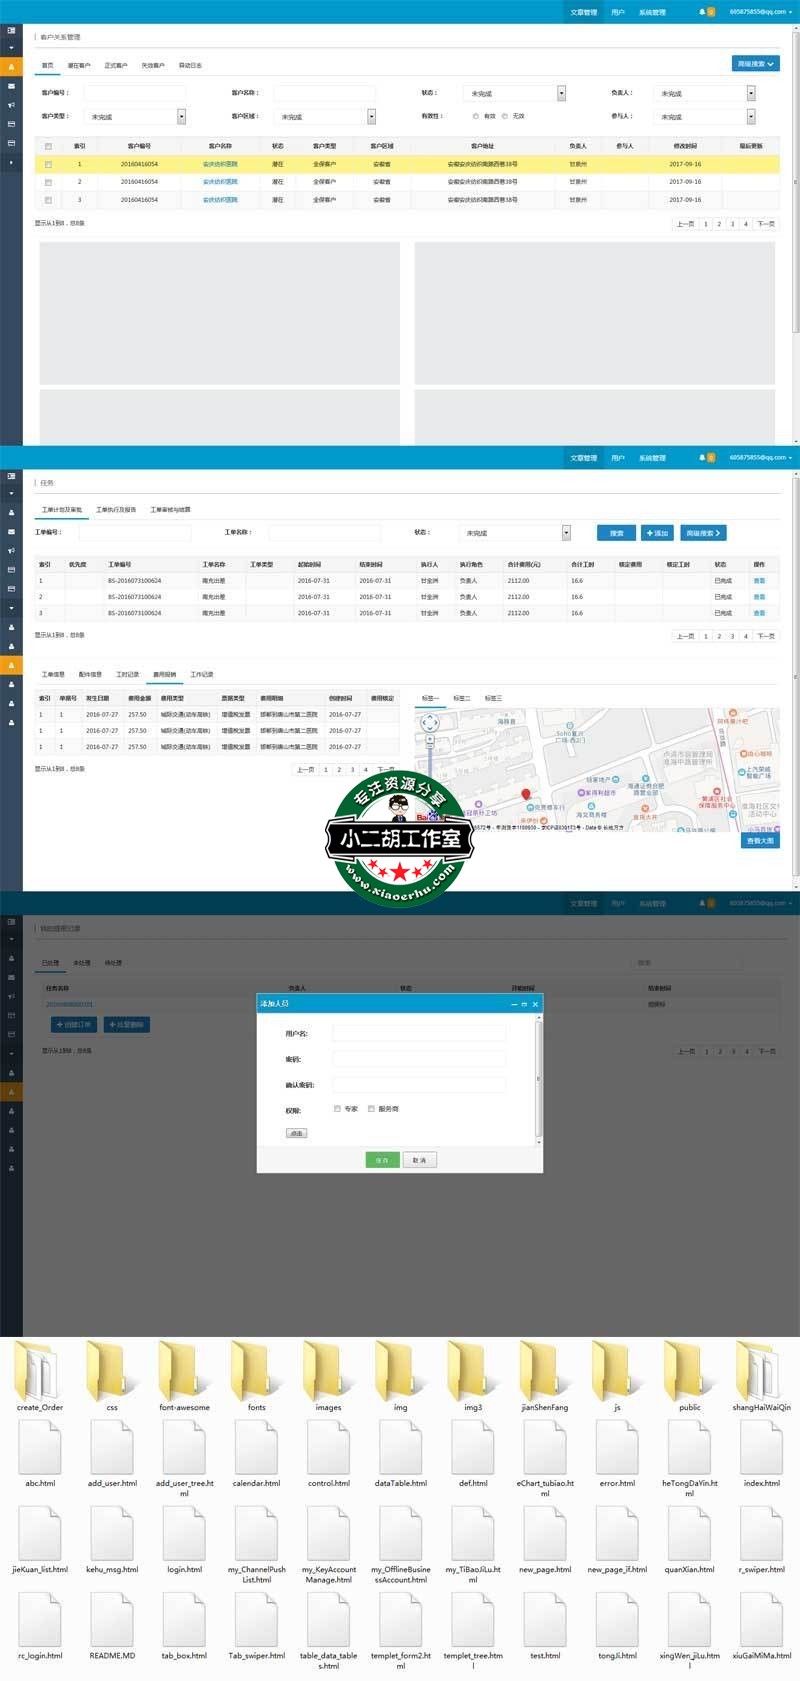This screenshot has width=800, height=1681.
Task: Click the red location pin on map
Action: click(527, 794)
